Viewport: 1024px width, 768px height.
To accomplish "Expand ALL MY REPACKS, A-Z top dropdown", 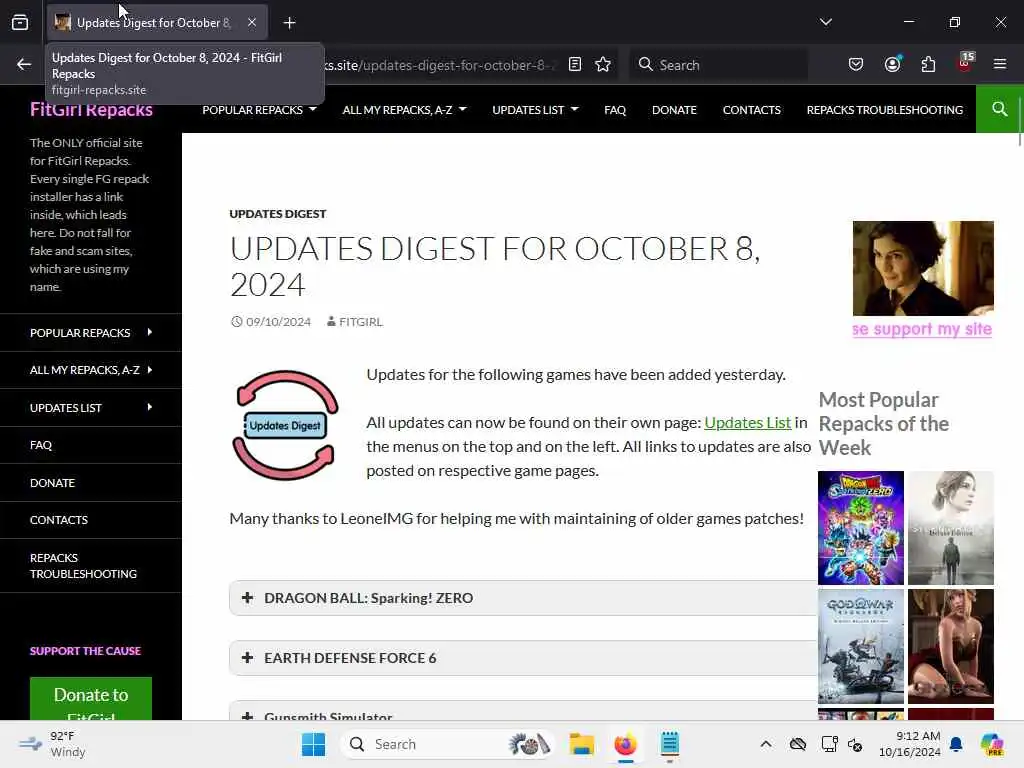I will 404,110.
